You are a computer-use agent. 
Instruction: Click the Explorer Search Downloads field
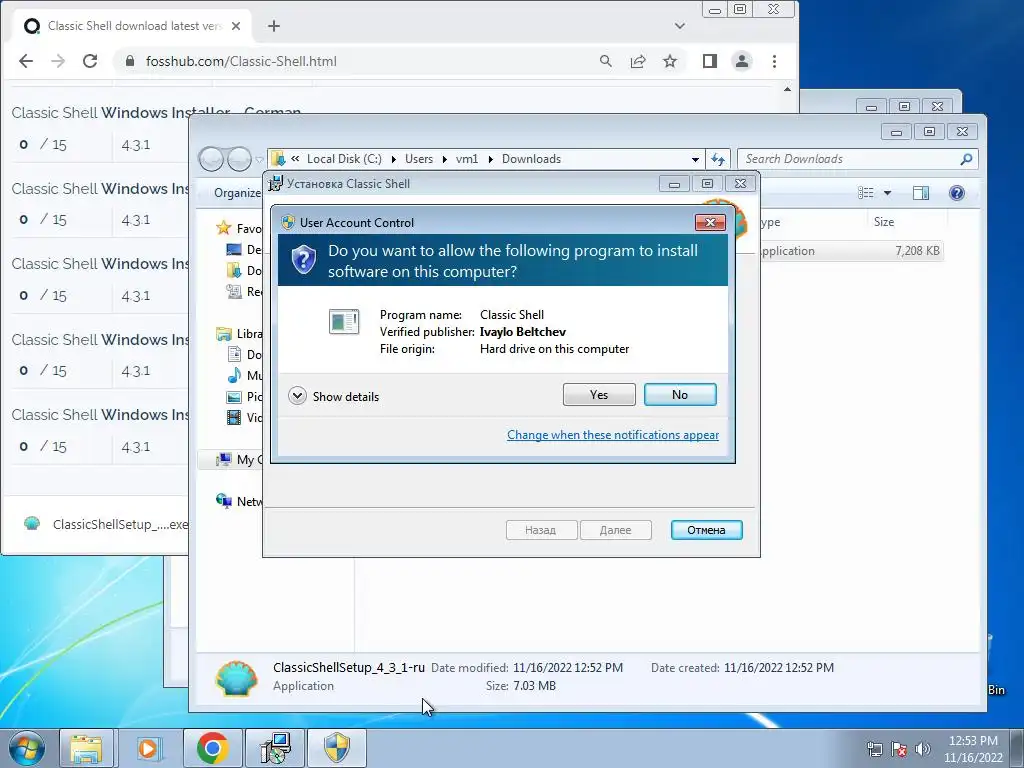coord(857,159)
